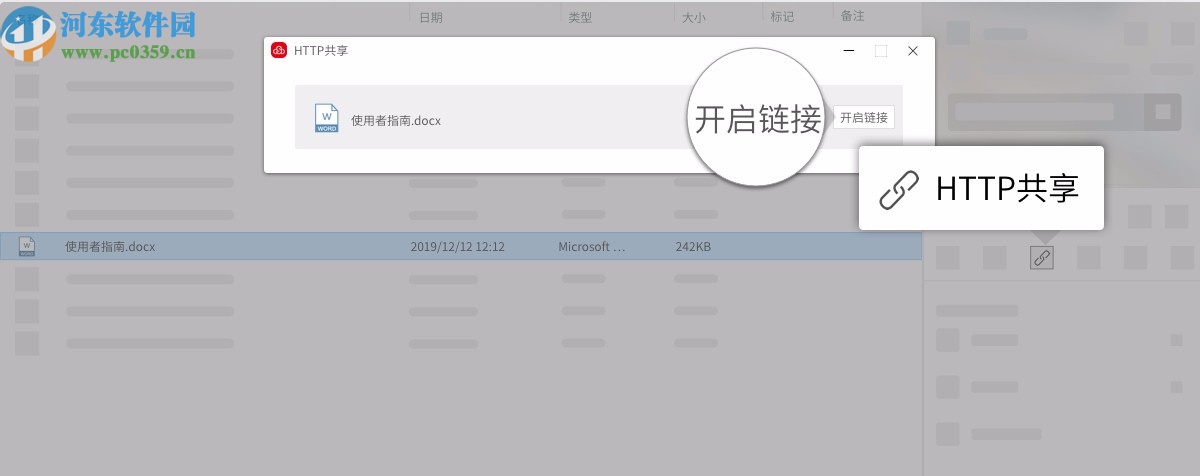Click the Word document icon in the file list row
Screen dimensions: 1200x476
pos(28,246)
